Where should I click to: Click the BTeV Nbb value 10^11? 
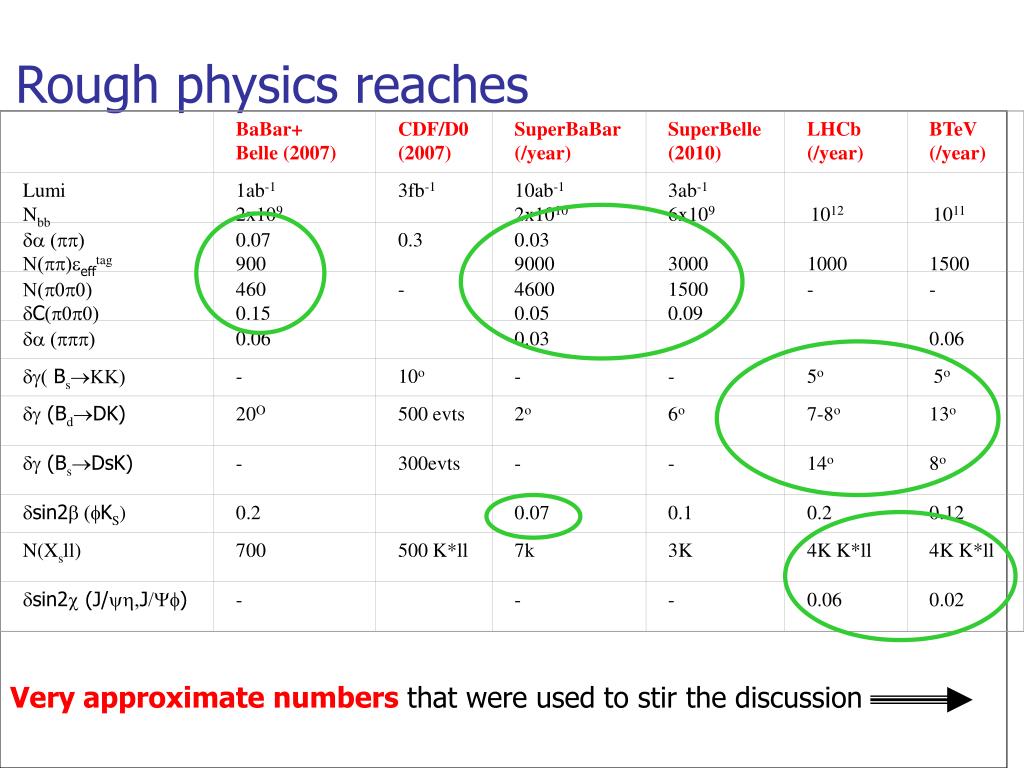(x=949, y=214)
